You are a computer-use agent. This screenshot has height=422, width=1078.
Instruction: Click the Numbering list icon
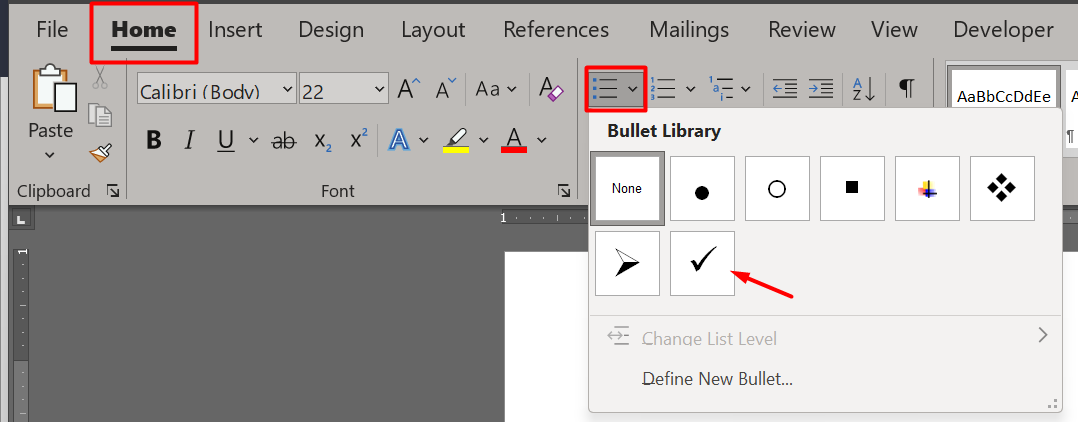point(663,89)
